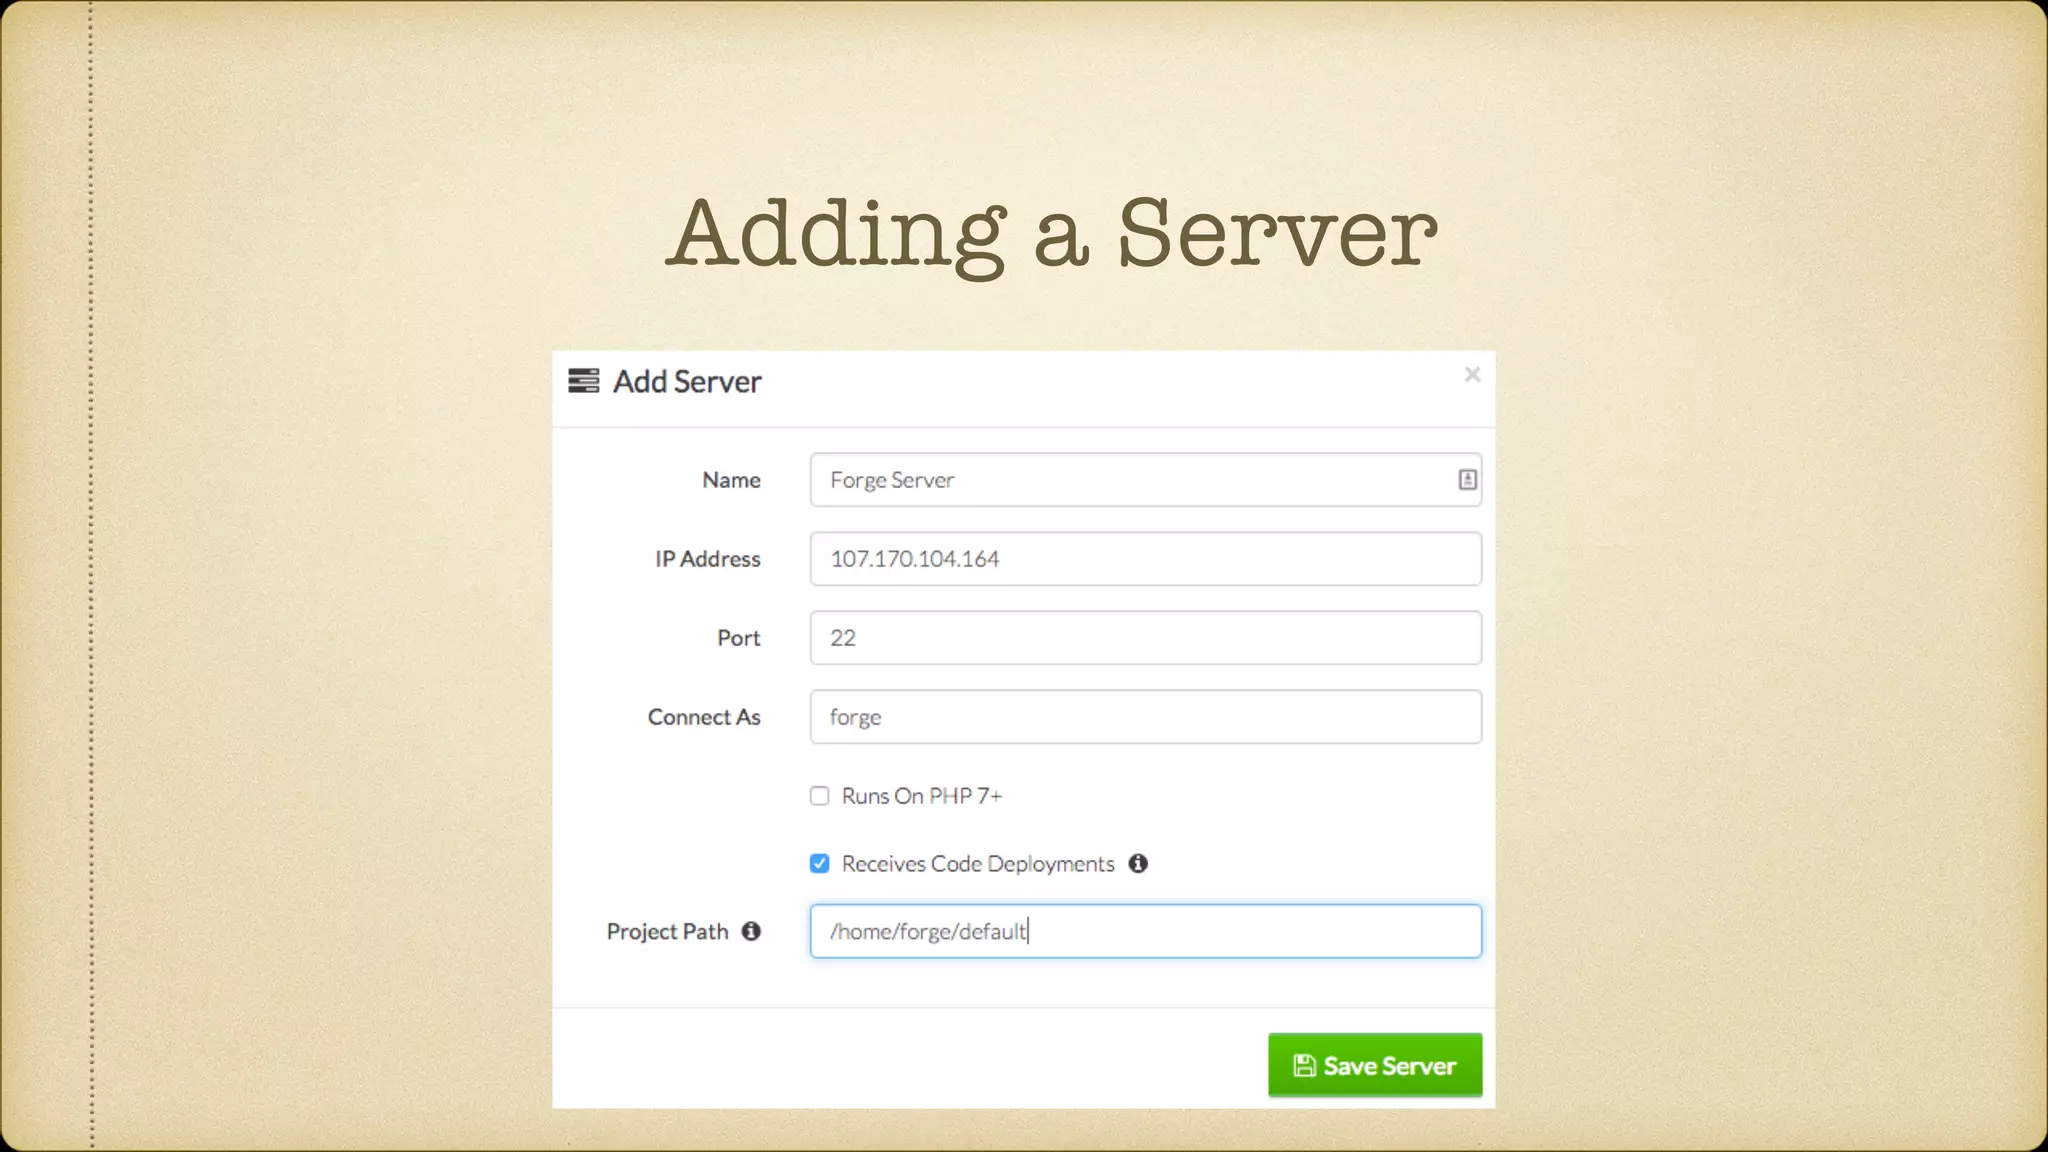Open info tooltip next to Receives Code Deployments
This screenshot has width=2048, height=1152.
1138,863
